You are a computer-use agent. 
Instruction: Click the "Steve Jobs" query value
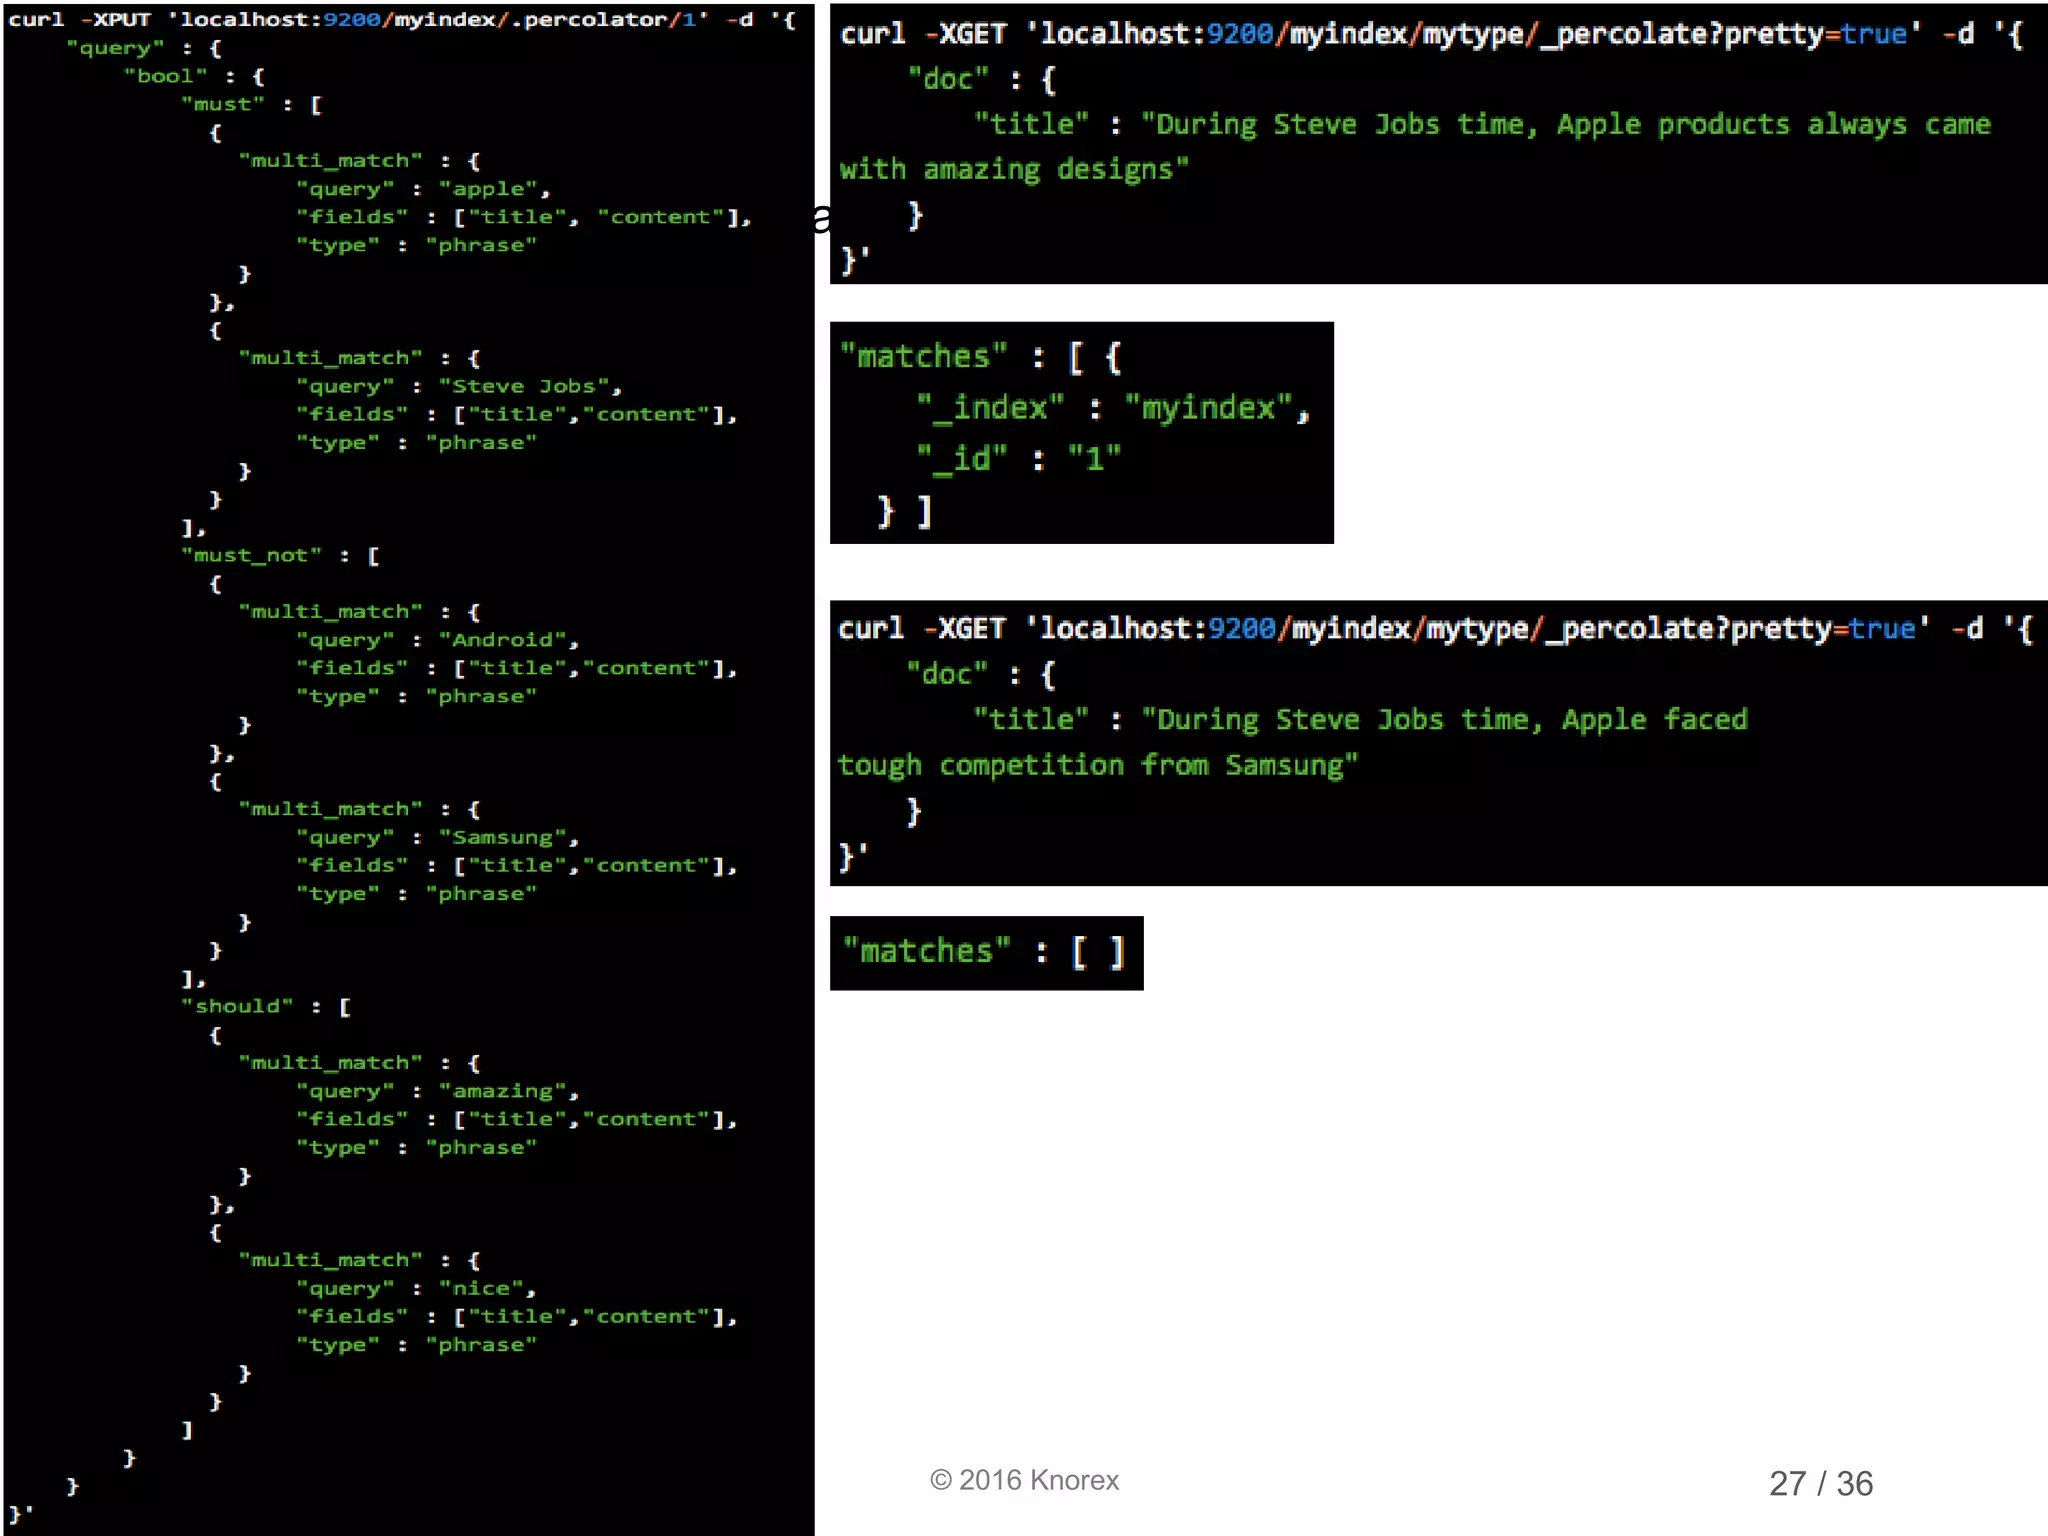click(524, 386)
